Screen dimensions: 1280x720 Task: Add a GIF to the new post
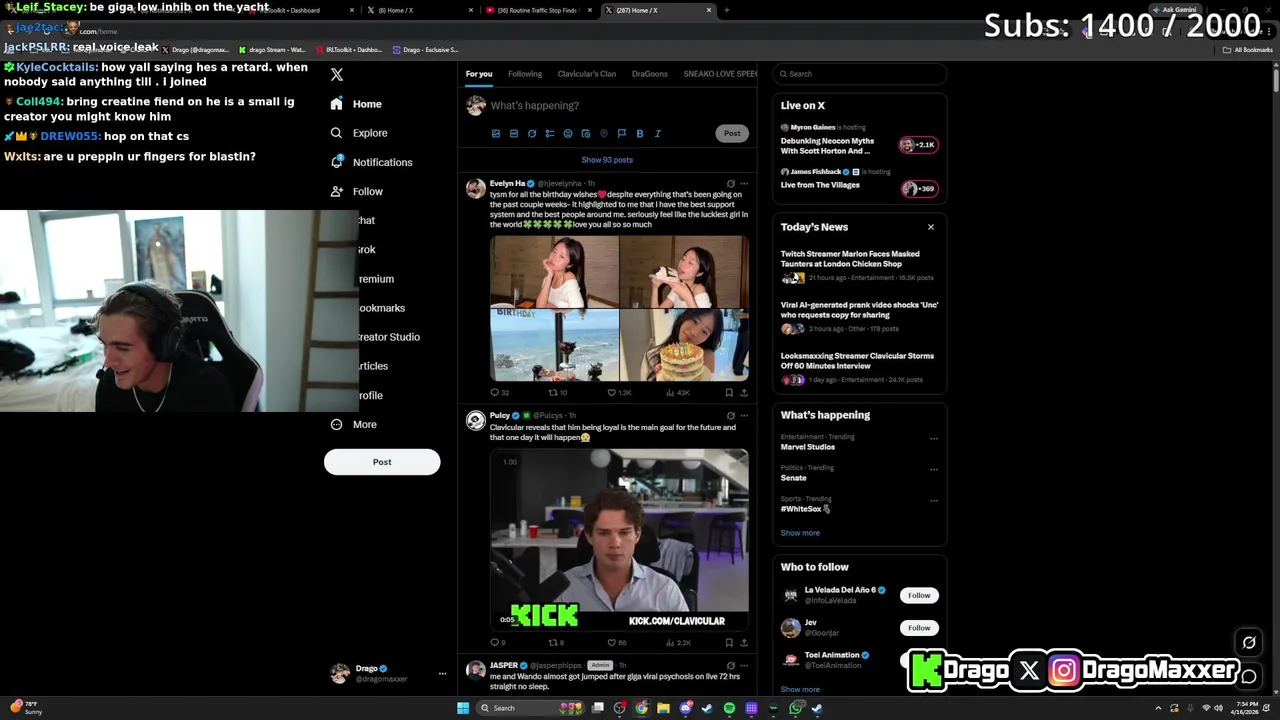[514, 133]
